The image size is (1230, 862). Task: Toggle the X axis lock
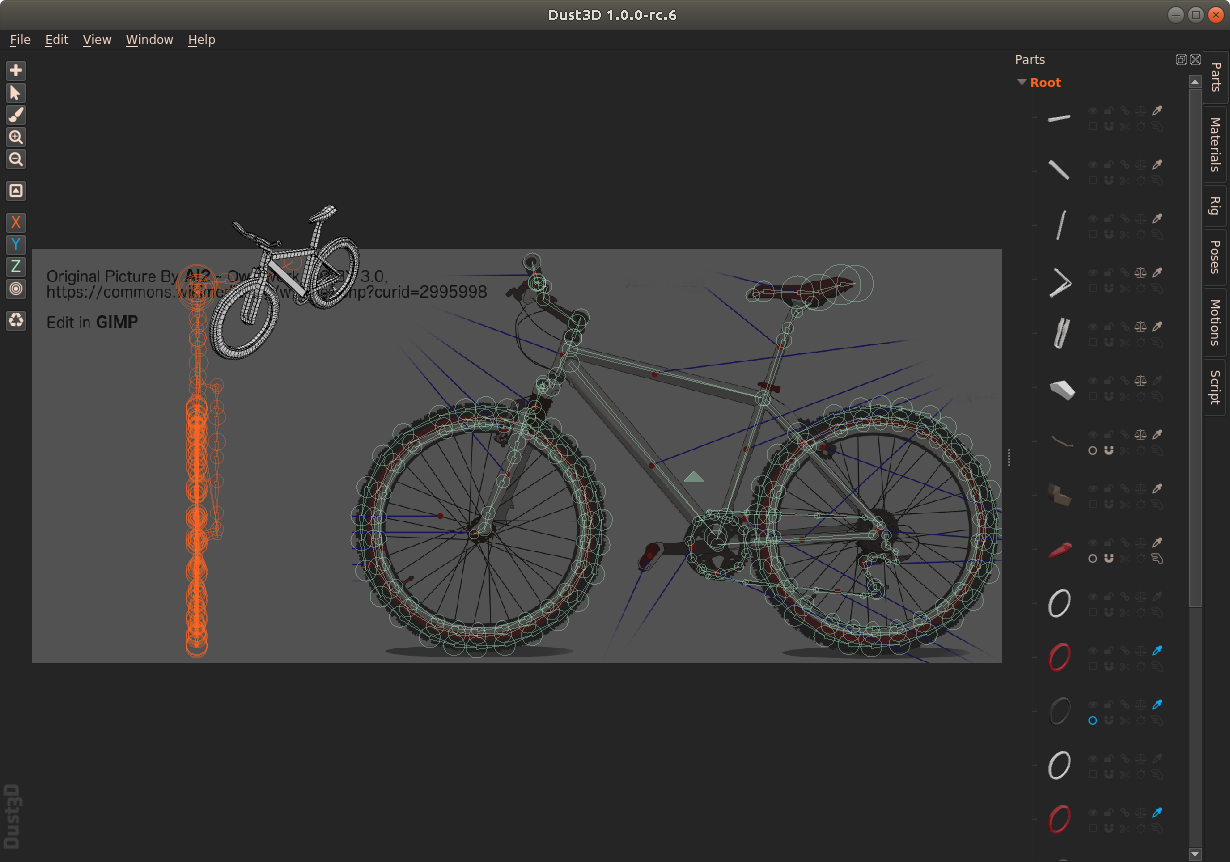(16, 222)
